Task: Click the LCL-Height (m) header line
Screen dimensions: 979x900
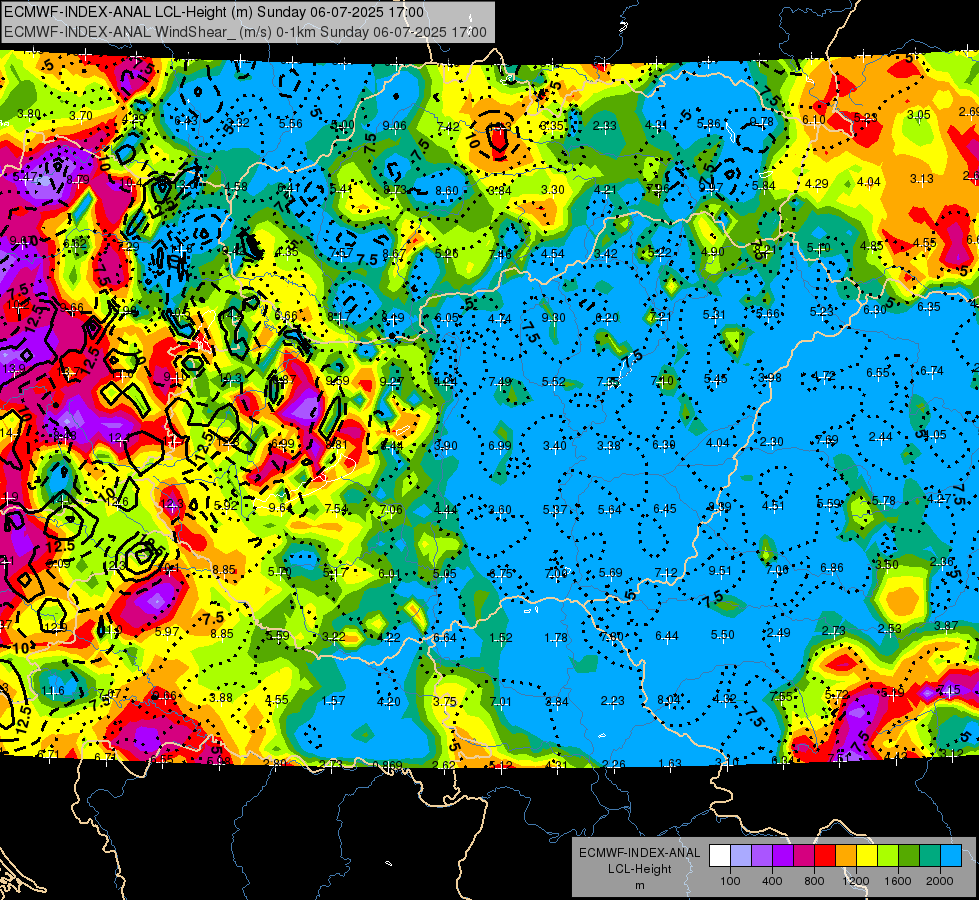Action: (x=214, y=12)
